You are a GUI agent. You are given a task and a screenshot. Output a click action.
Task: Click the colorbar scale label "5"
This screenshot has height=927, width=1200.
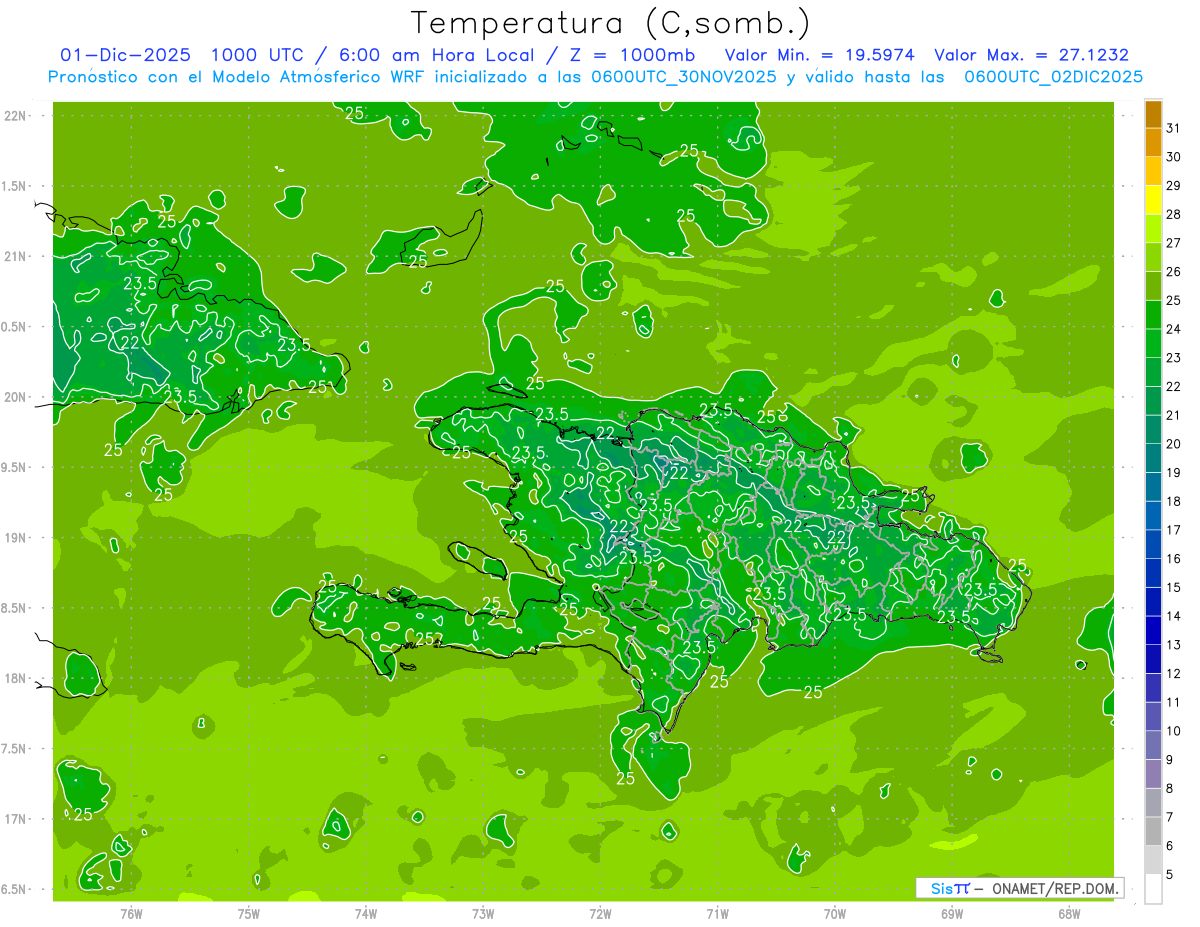(1169, 874)
